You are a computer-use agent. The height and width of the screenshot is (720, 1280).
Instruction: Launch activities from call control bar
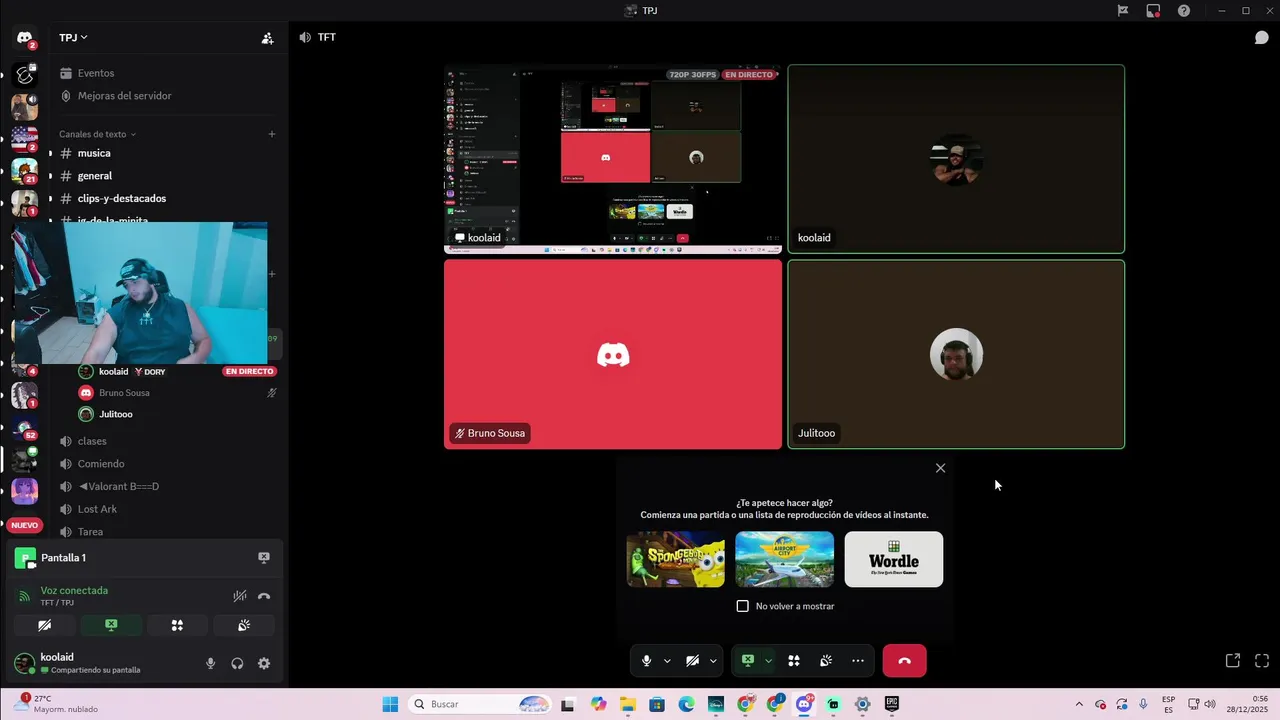(794, 661)
